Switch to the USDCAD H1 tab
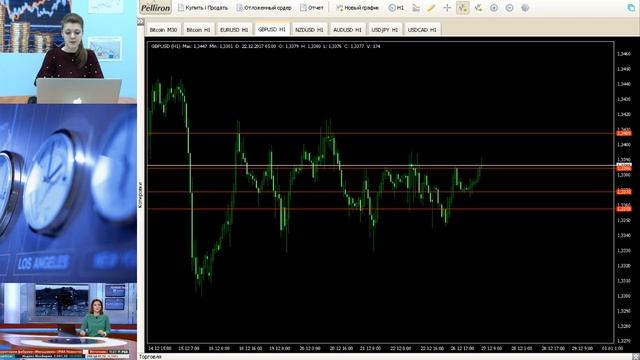 [x=422, y=30]
